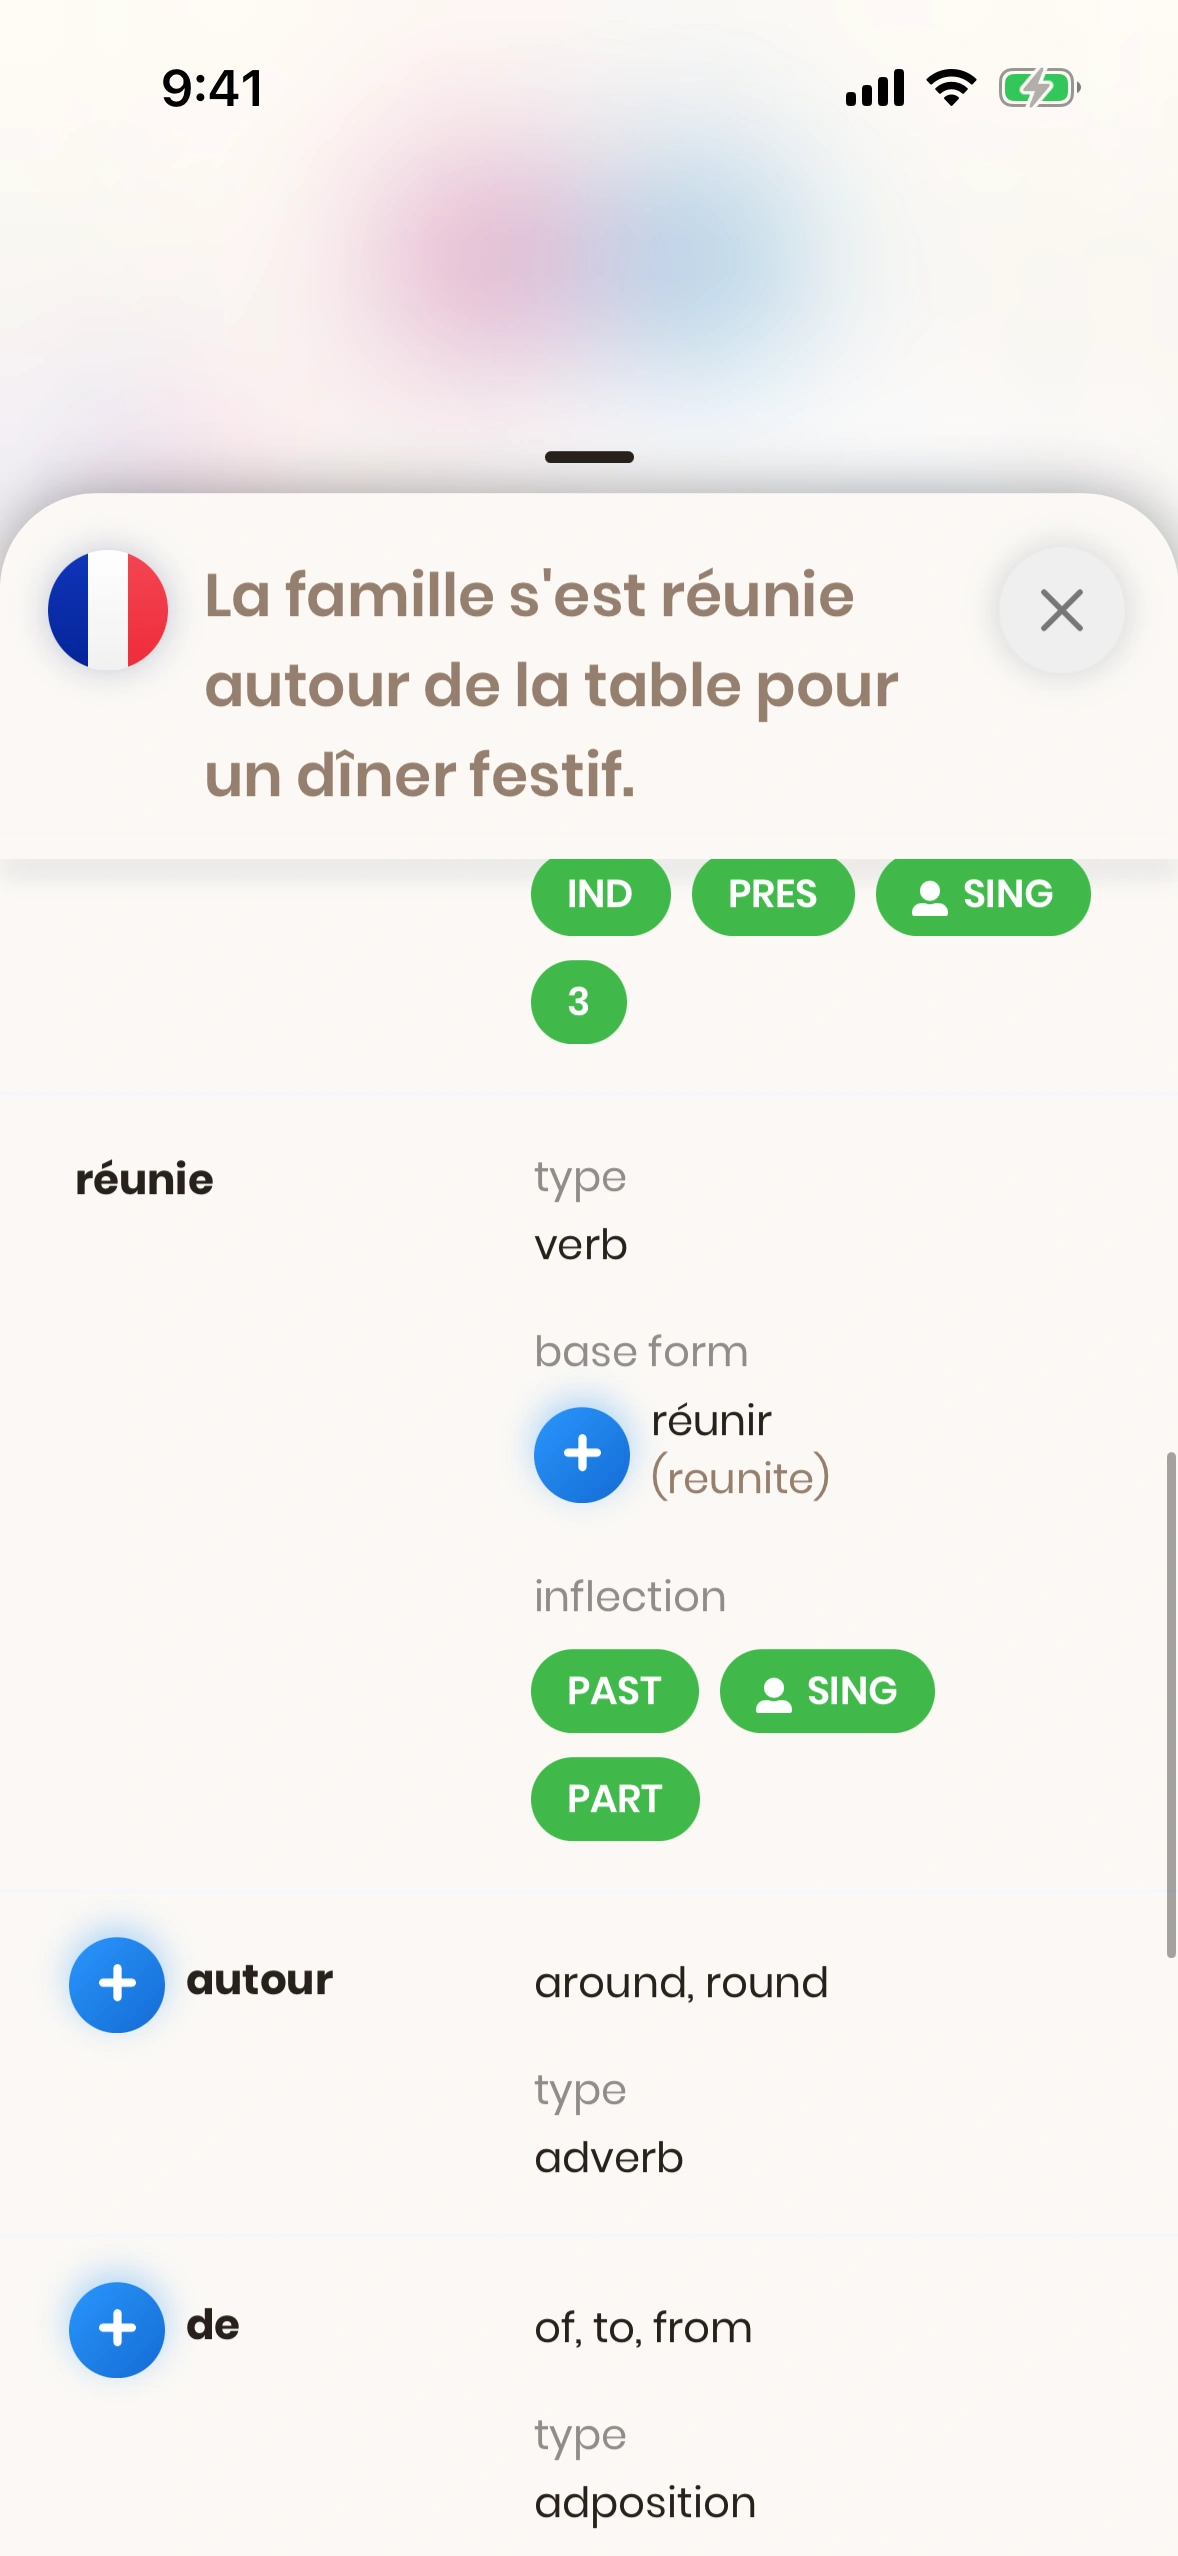Screen dimensions: 1178x2556
Task: Tap the French sentence text
Action: coord(550,685)
